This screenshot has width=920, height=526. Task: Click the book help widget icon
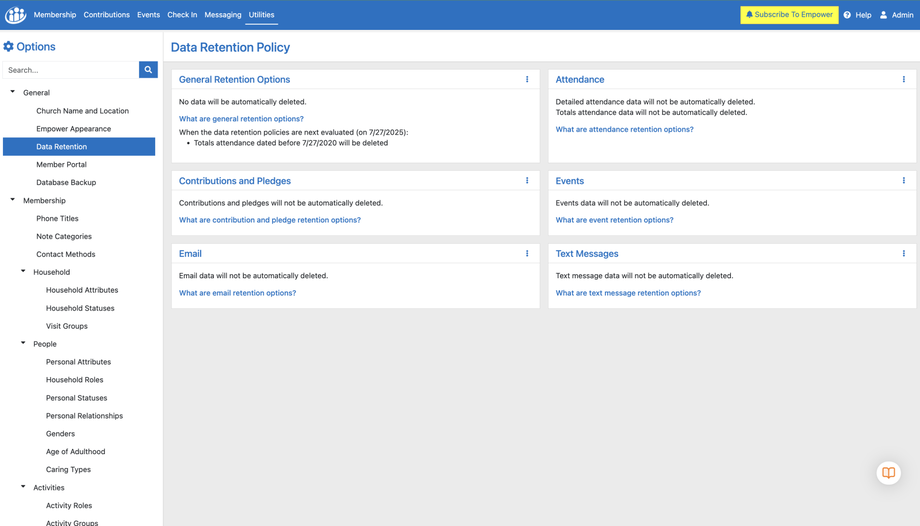click(x=888, y=473)
